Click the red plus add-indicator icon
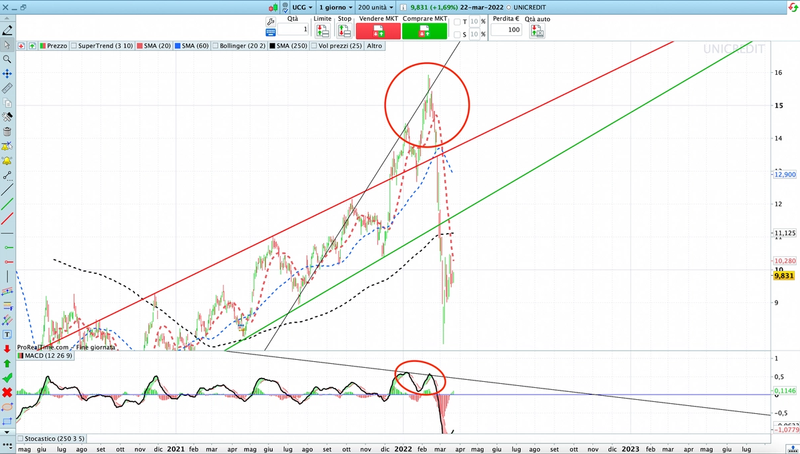The width and height of the screenshot is (800, 454). coord(21,46)
